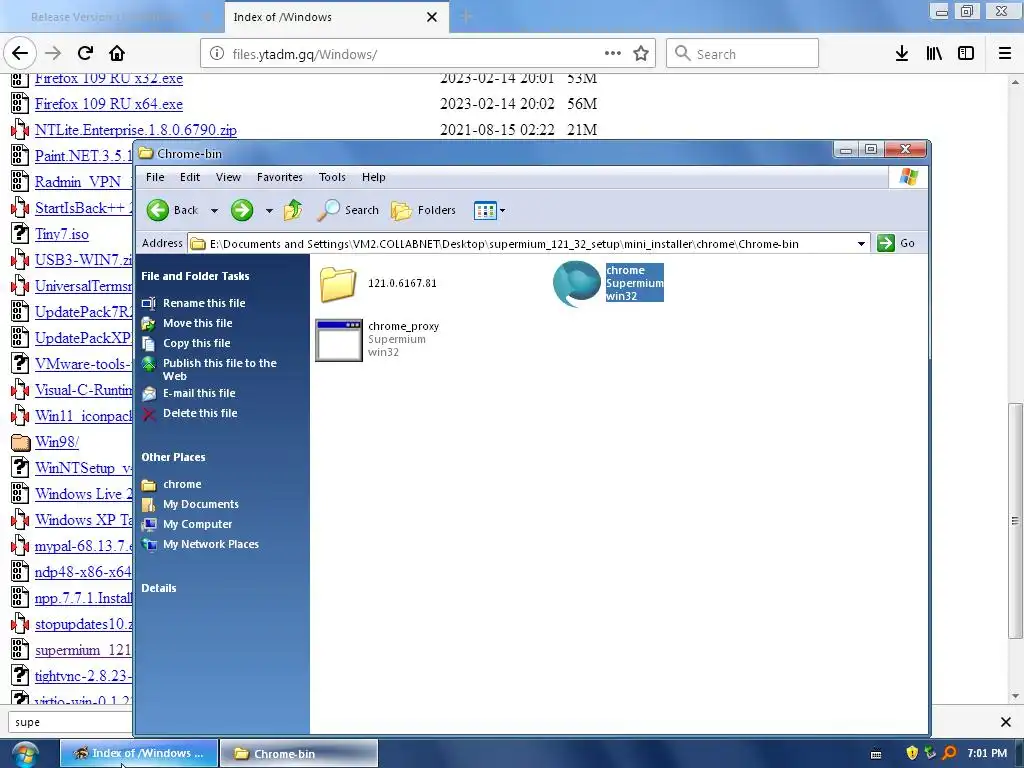The width and height of the screenshot is (1024, 768).
Task: Click the Firefox page vertical scrollbar
Action: [1015, 520]
